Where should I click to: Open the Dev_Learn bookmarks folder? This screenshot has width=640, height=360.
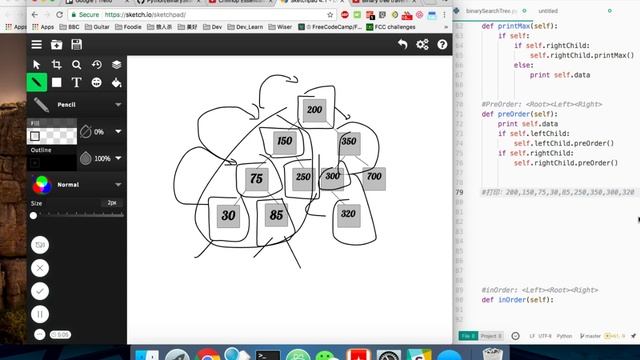[x=245, y=27]
